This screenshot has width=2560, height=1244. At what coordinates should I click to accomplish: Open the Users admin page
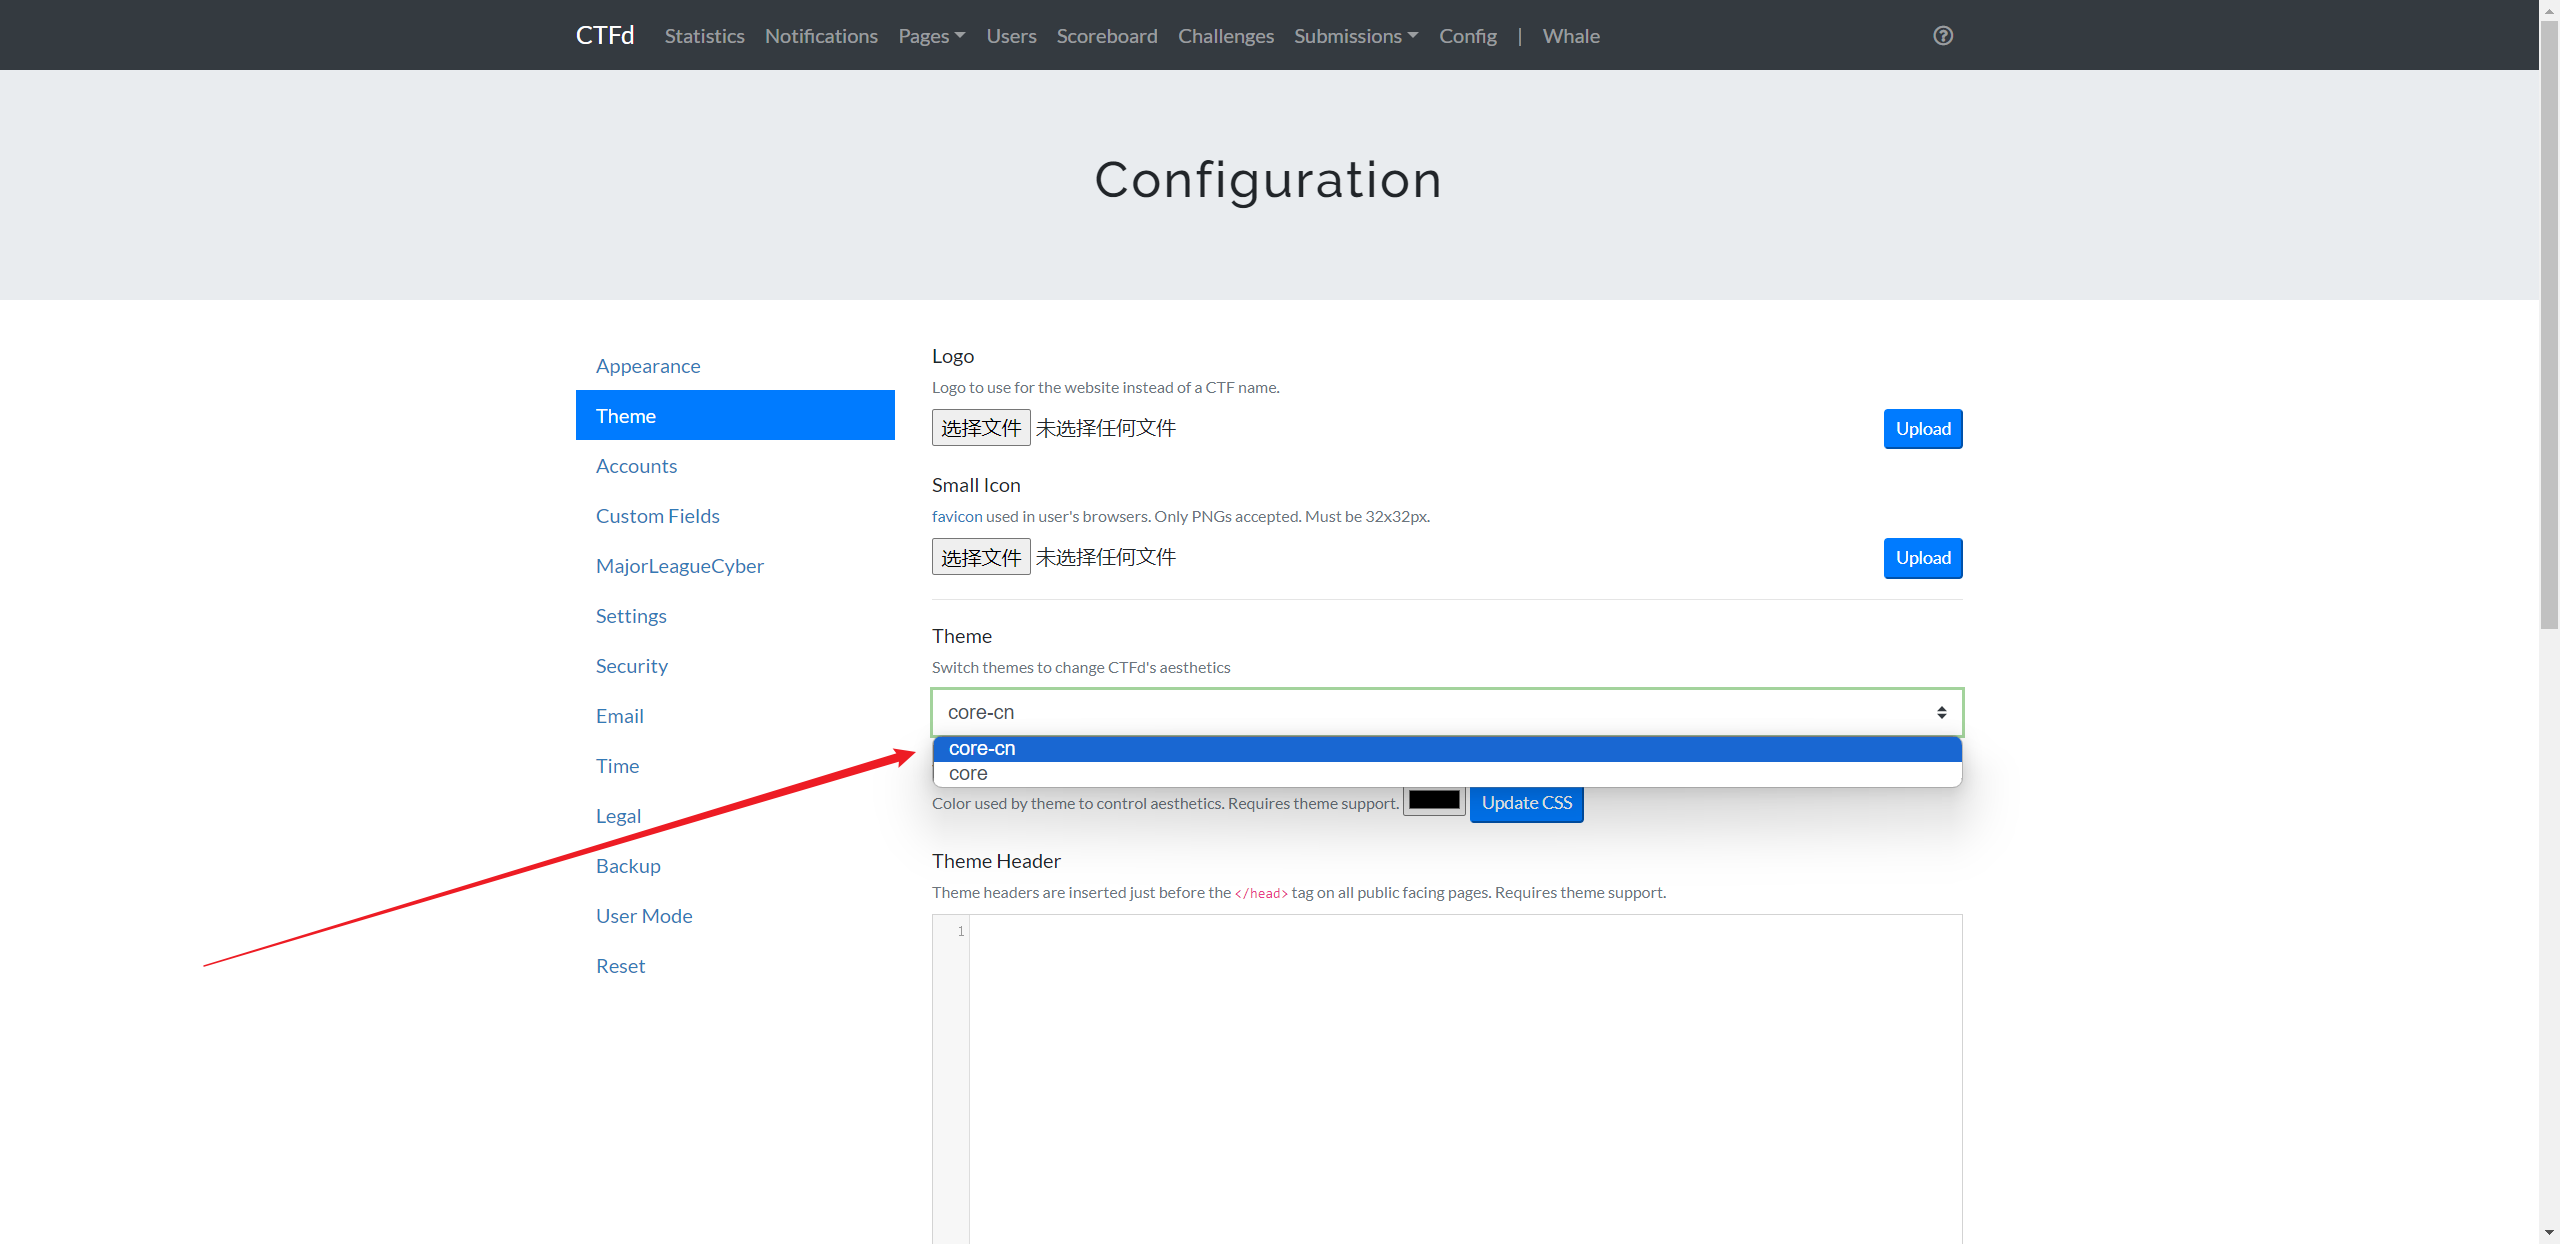pyautogui.click(x=1011, y=36)
